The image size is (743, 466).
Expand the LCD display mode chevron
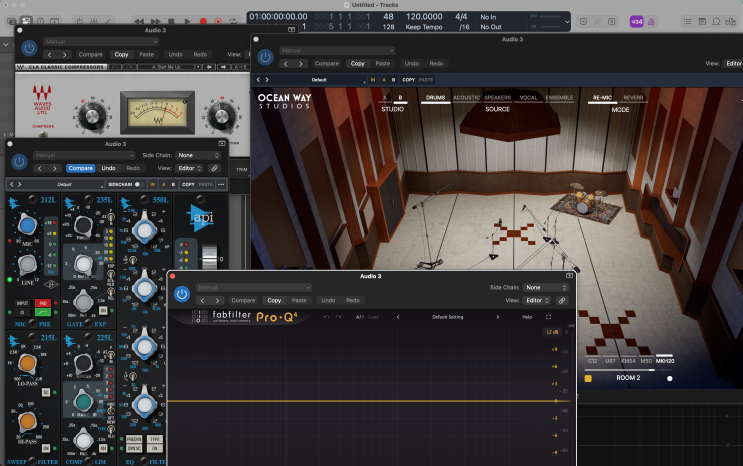pos(567,22)
